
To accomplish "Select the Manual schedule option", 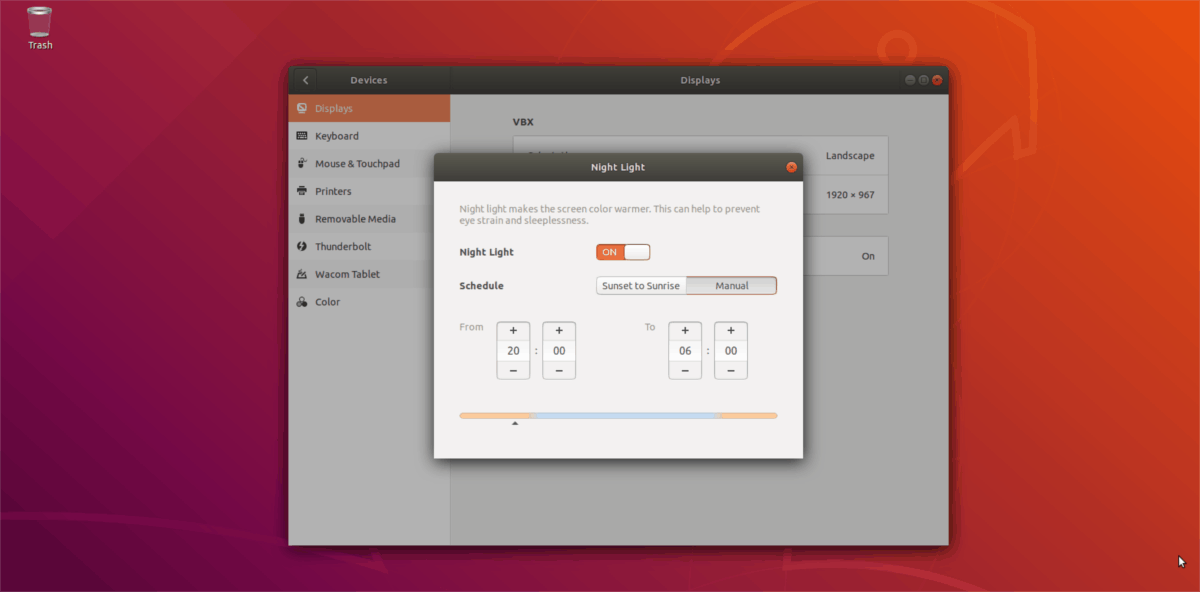I will coord(731,286).
